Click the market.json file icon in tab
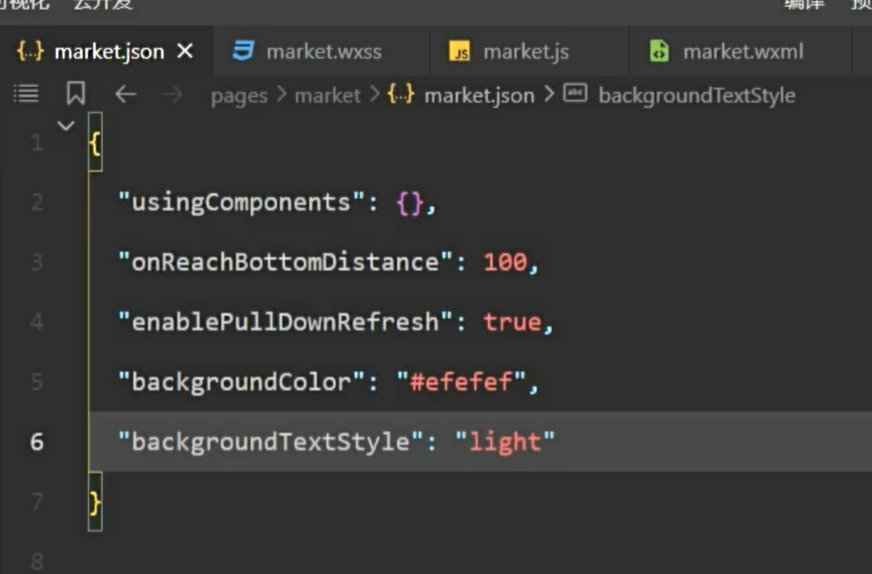 pos(31,52)
